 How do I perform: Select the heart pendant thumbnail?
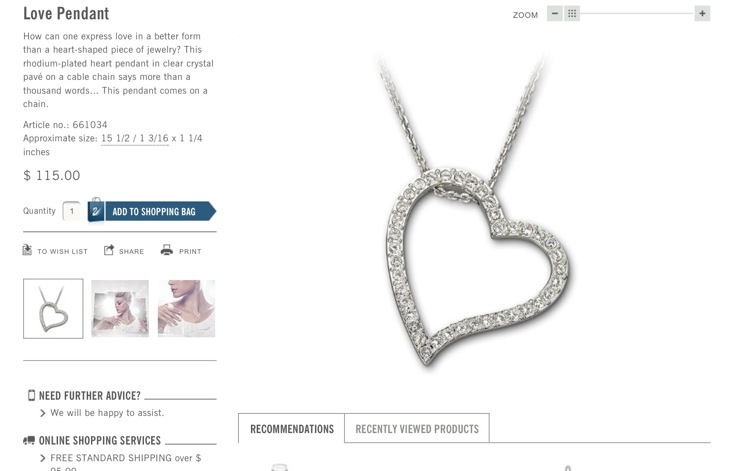(x=53, y=309)
